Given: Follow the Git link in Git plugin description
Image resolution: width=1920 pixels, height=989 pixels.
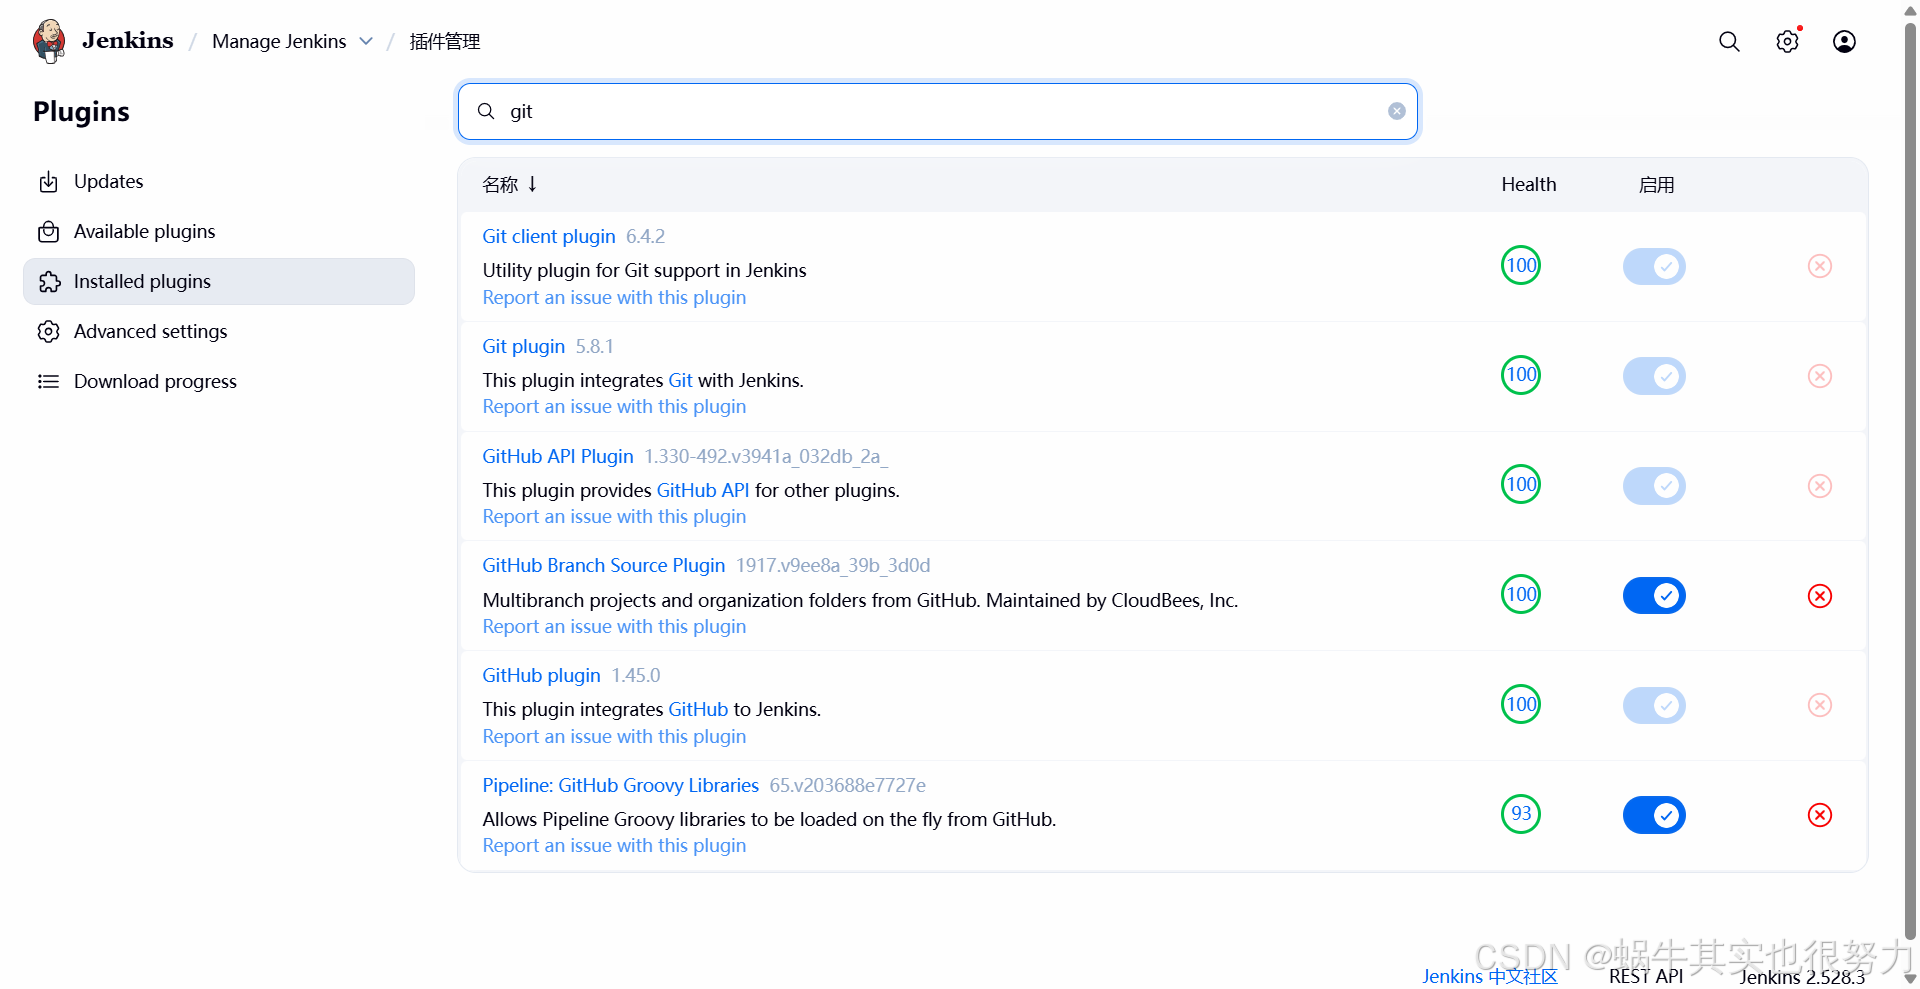Looking at the screenshot, I should click(681, 380).
